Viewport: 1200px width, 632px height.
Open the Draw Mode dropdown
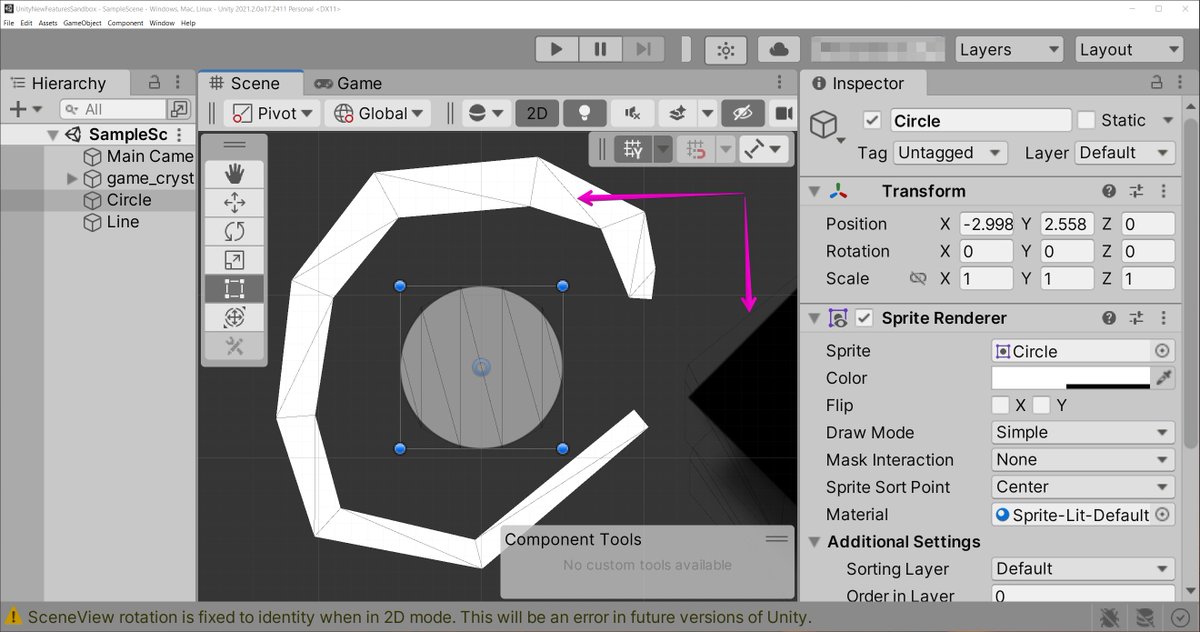coord(1082,432)
